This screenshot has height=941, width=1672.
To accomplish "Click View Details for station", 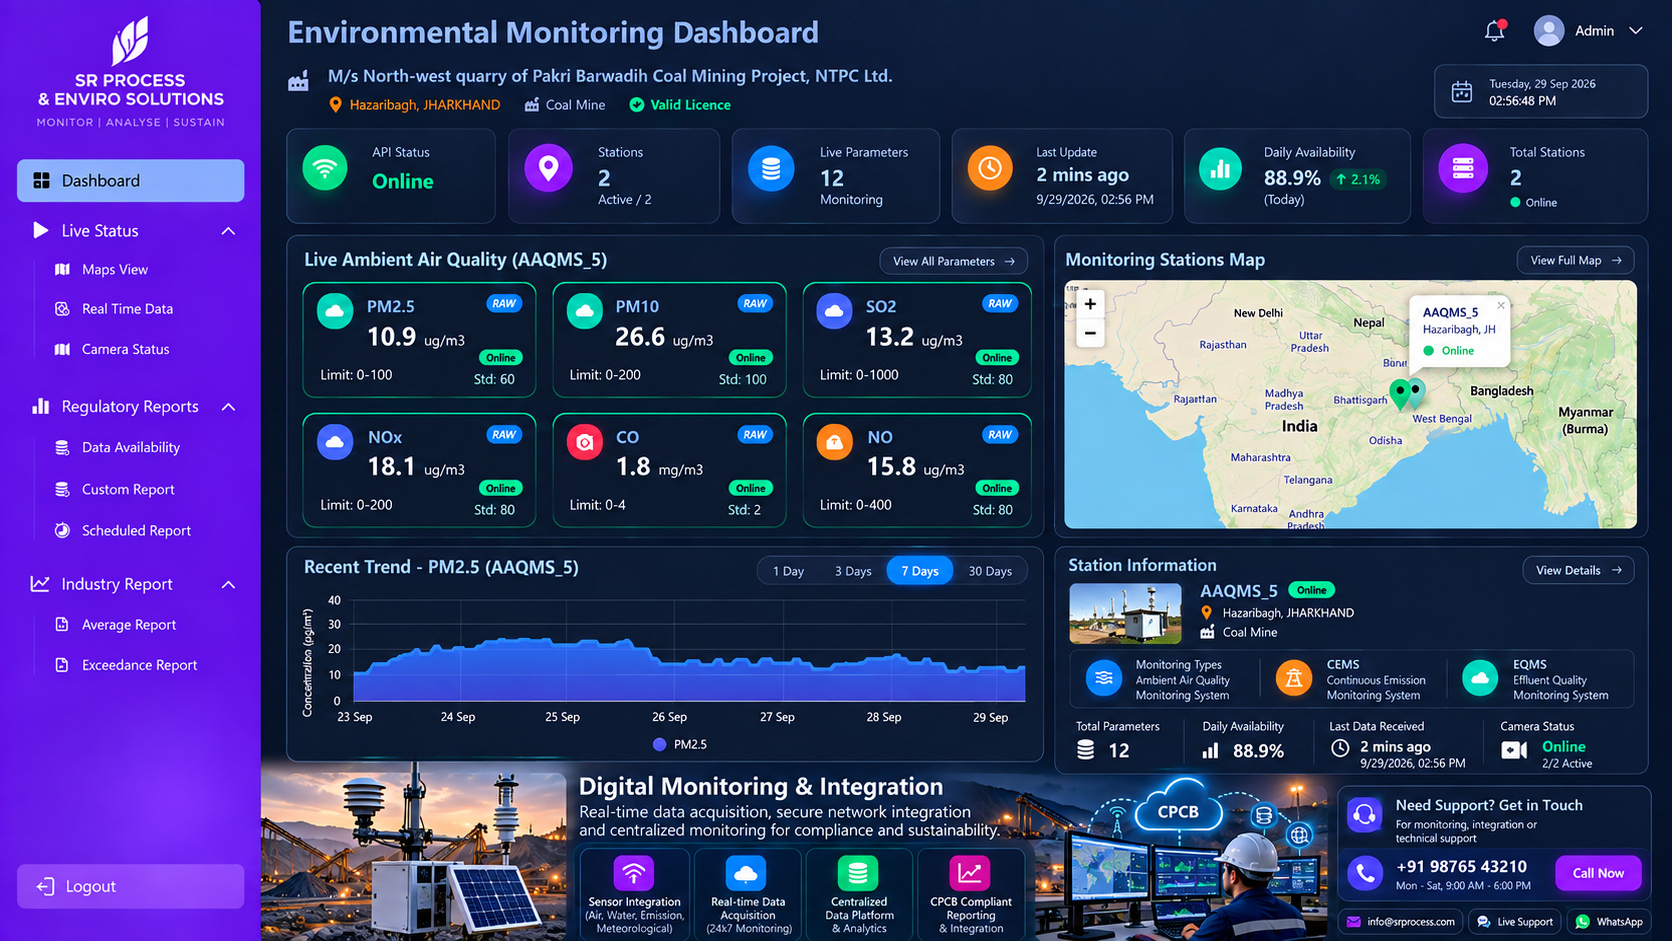I will click(1578, 570).
